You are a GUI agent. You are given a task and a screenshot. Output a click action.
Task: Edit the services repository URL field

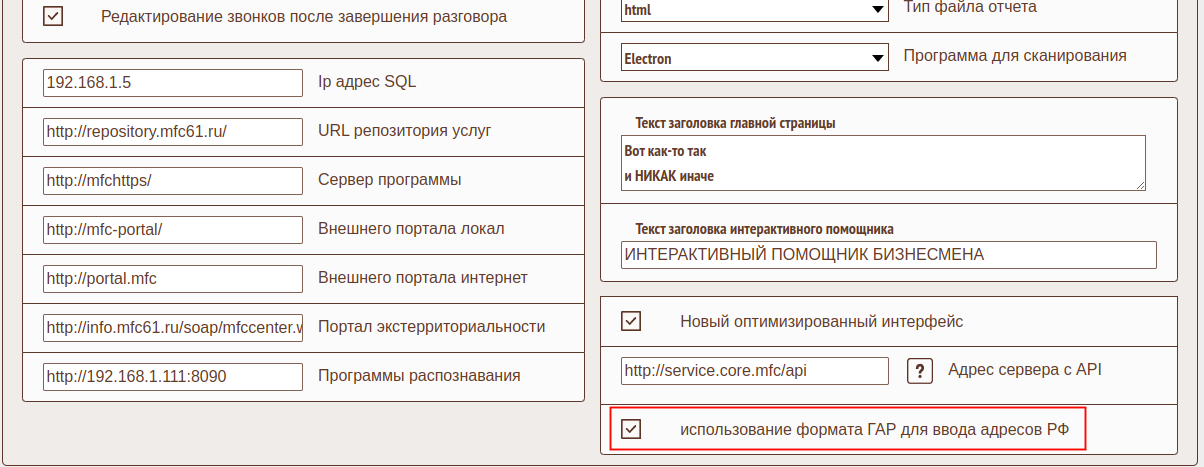click(x=172, y=131)
